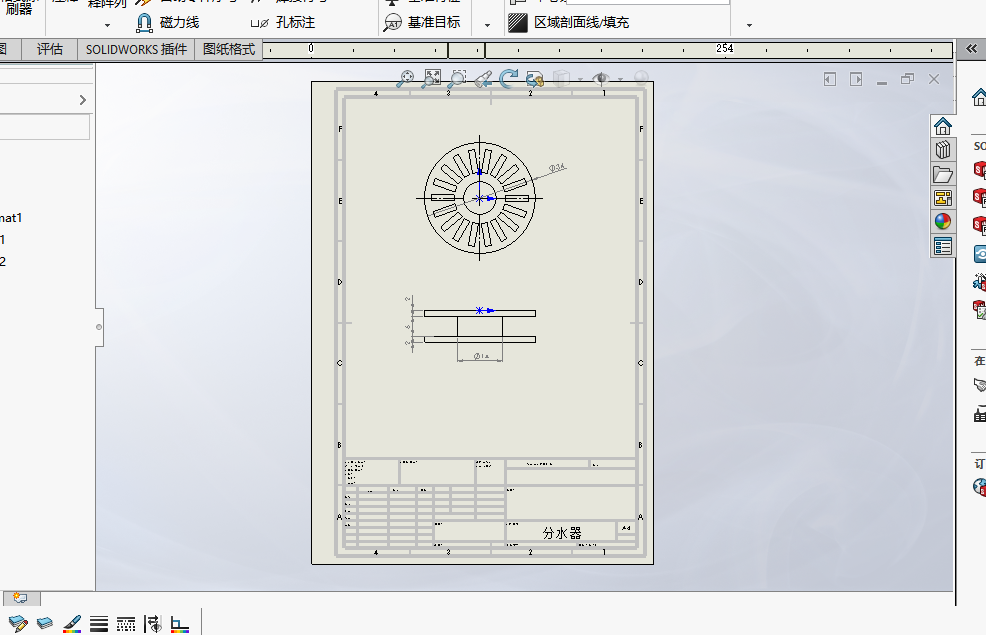Open the Appearances color ball tab icon
986x635 pixels.
(x=943, y=222)
